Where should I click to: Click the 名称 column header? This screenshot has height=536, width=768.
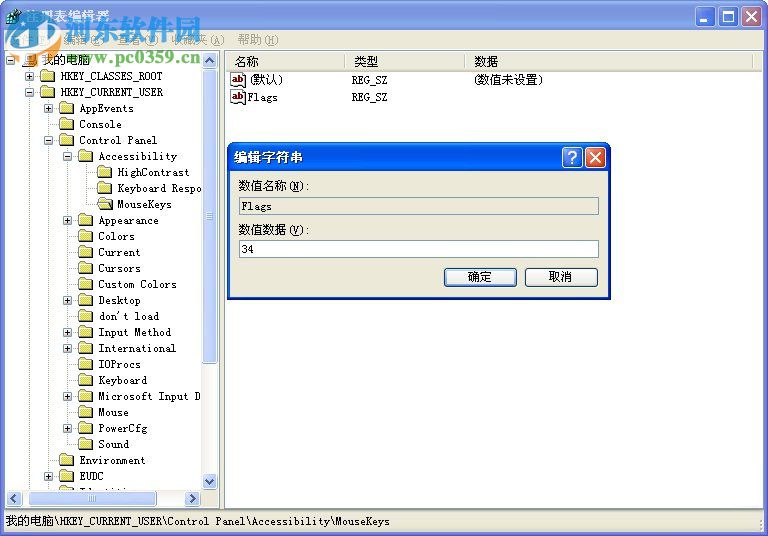pos(285,61)
